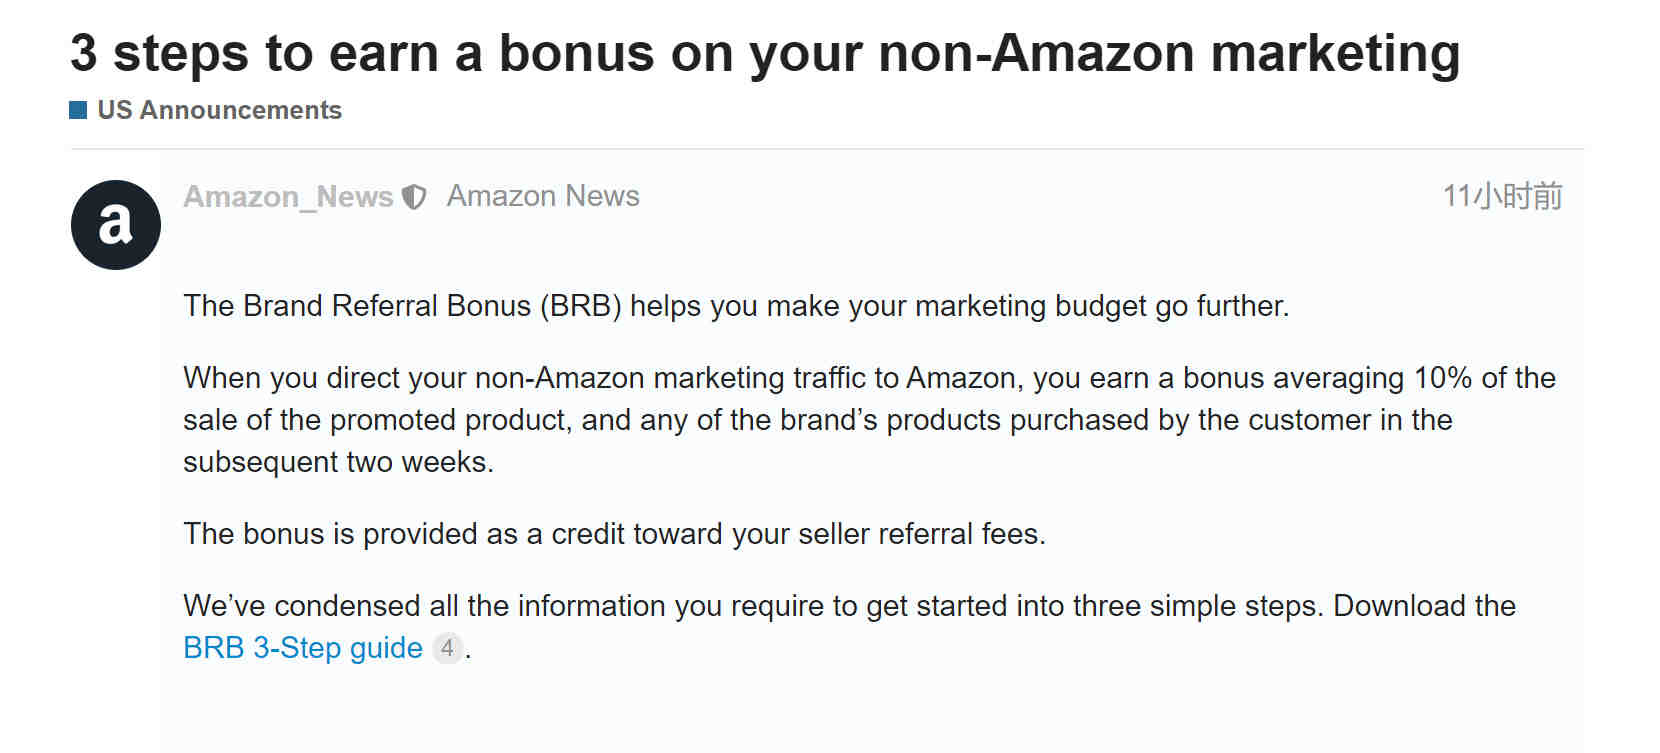Click the line starting "When you direct"
This screenshot has width=1660, height=753.
pyautogui.click(x=869, y=378)
